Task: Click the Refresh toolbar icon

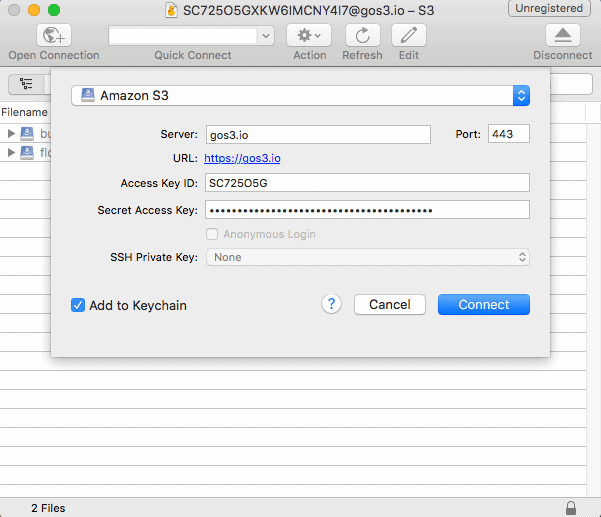Action: (363, 35)
